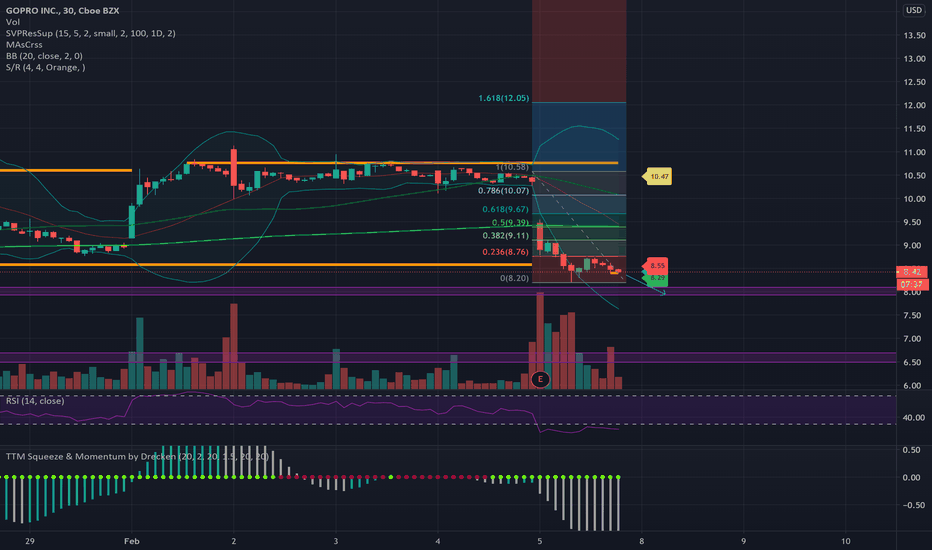Select the MAsCrss indicator label
The image size is (932, 550).
click(24, 45)
